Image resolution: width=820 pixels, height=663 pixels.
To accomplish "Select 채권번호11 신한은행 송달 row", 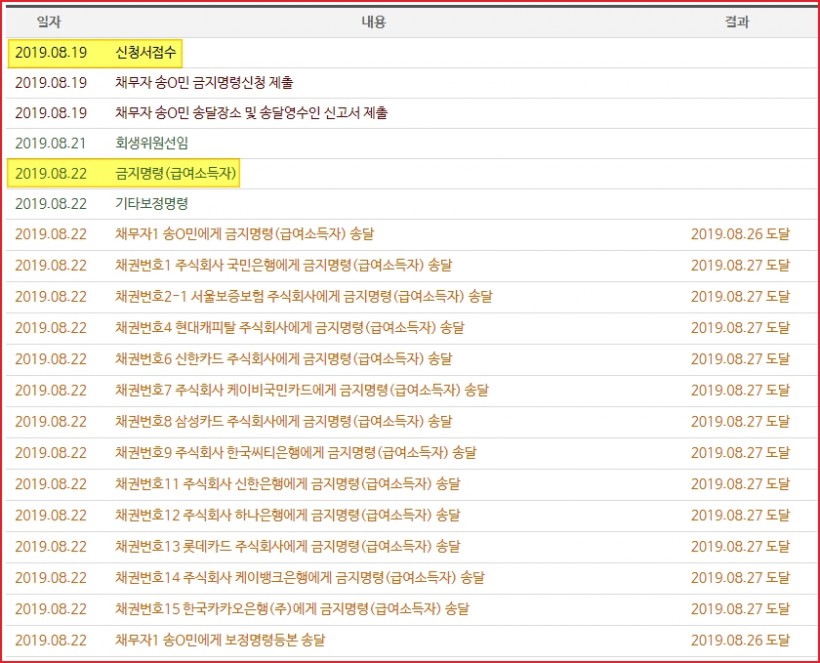I will pos(412,484).
